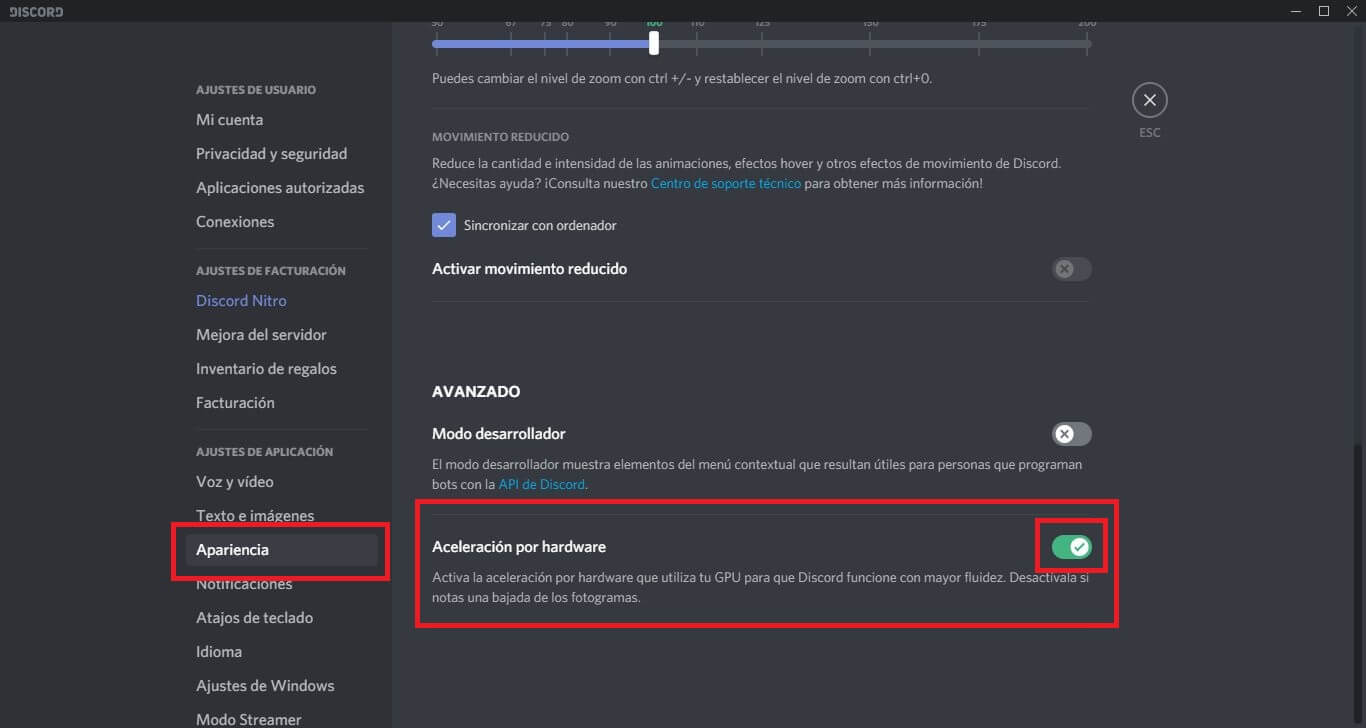Screen dimensions: 1366x728
Task: Toggle Activar movimiento reducido switch
Action: pos(1071,269)
